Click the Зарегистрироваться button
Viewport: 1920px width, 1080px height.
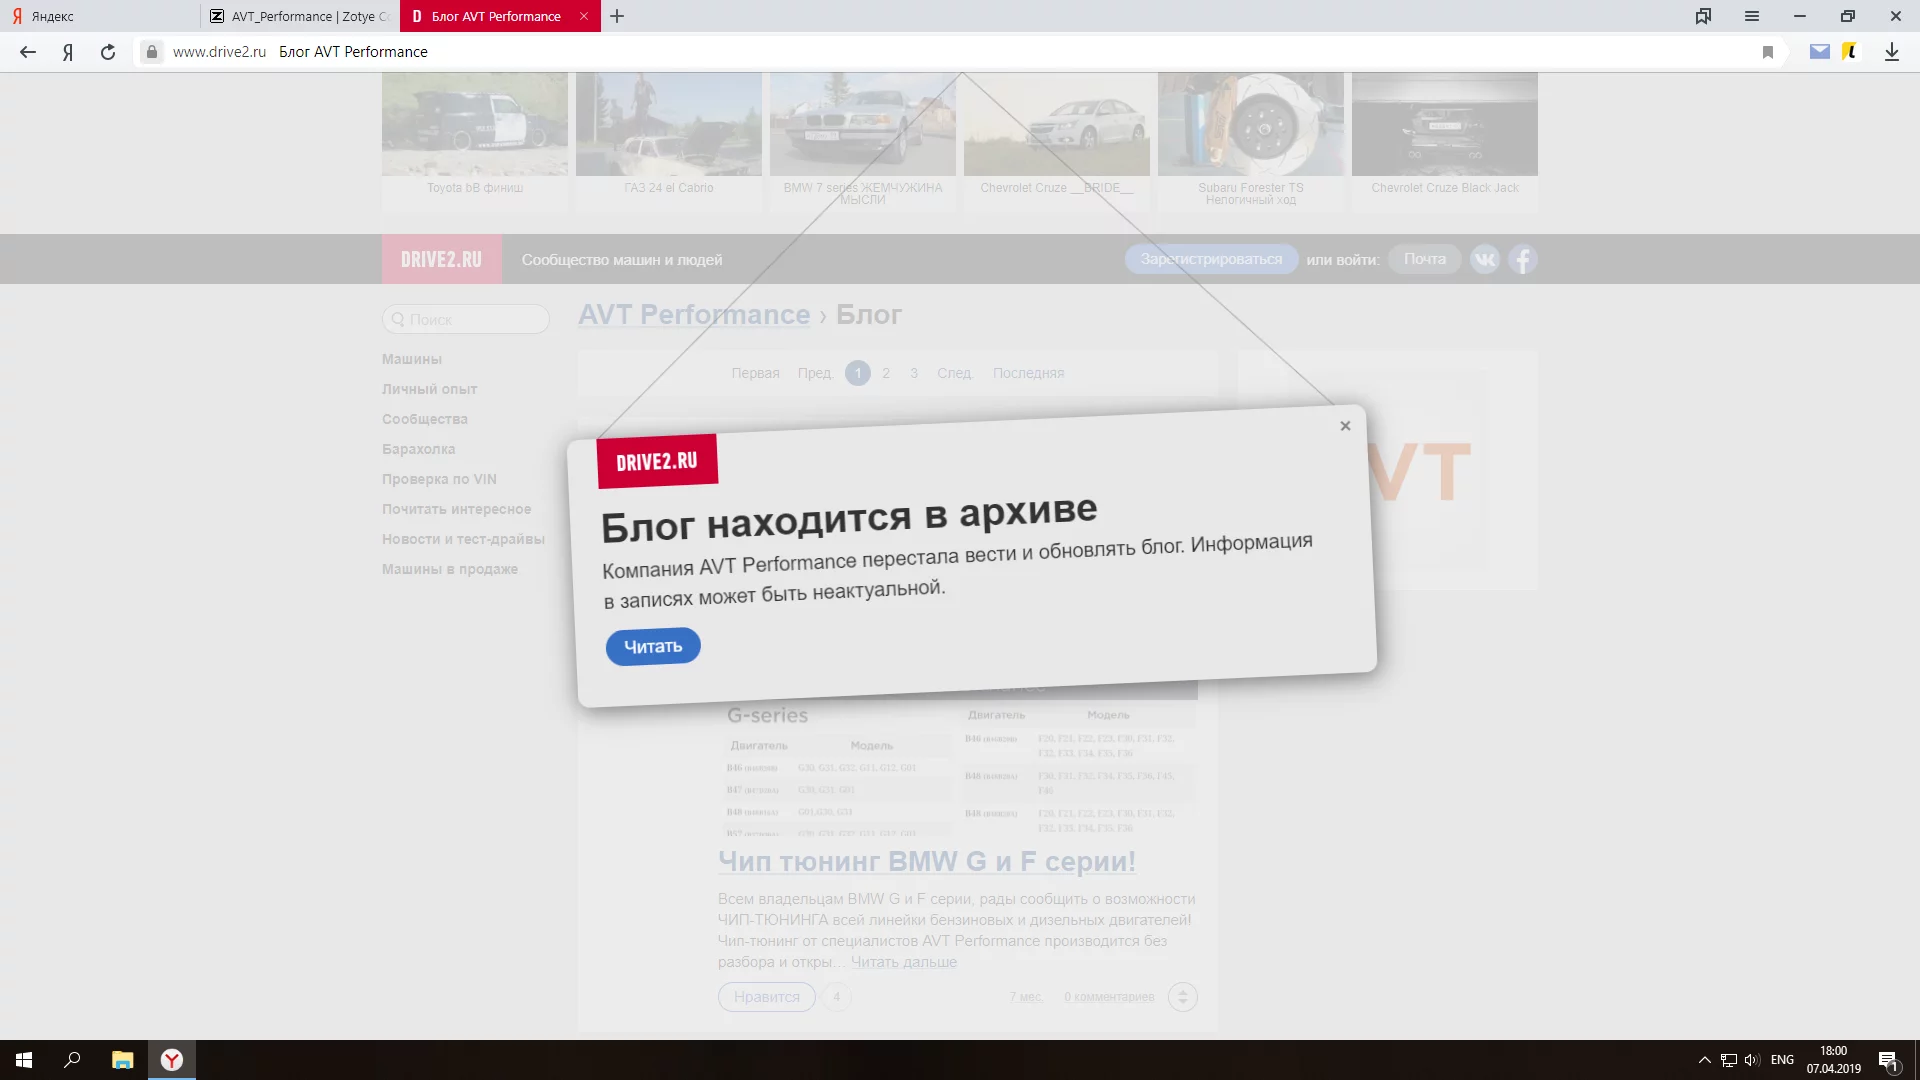point(1211,259)
